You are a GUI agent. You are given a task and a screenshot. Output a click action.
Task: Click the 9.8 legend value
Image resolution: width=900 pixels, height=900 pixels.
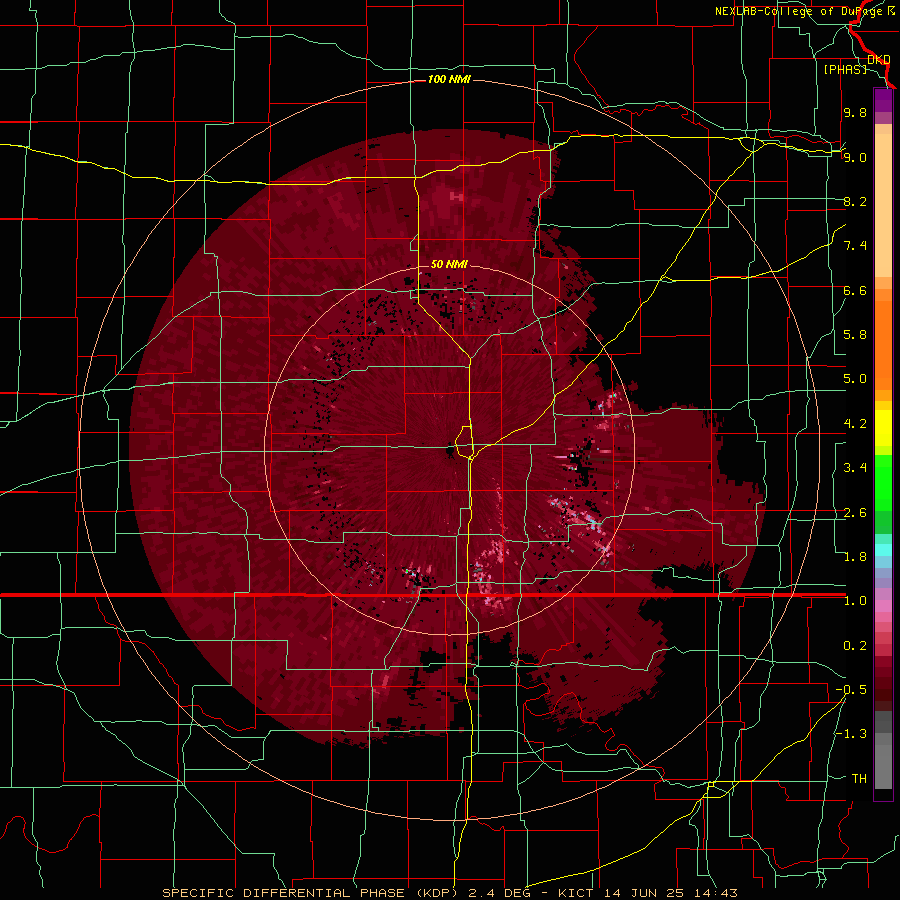pyautogui.click(x=855, y=112)
